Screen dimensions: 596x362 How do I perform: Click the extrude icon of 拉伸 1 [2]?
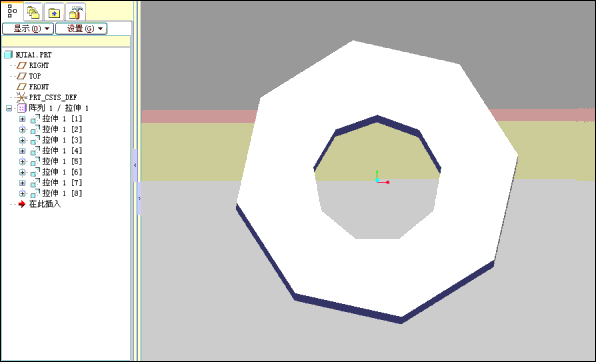(x=35, y=130)
